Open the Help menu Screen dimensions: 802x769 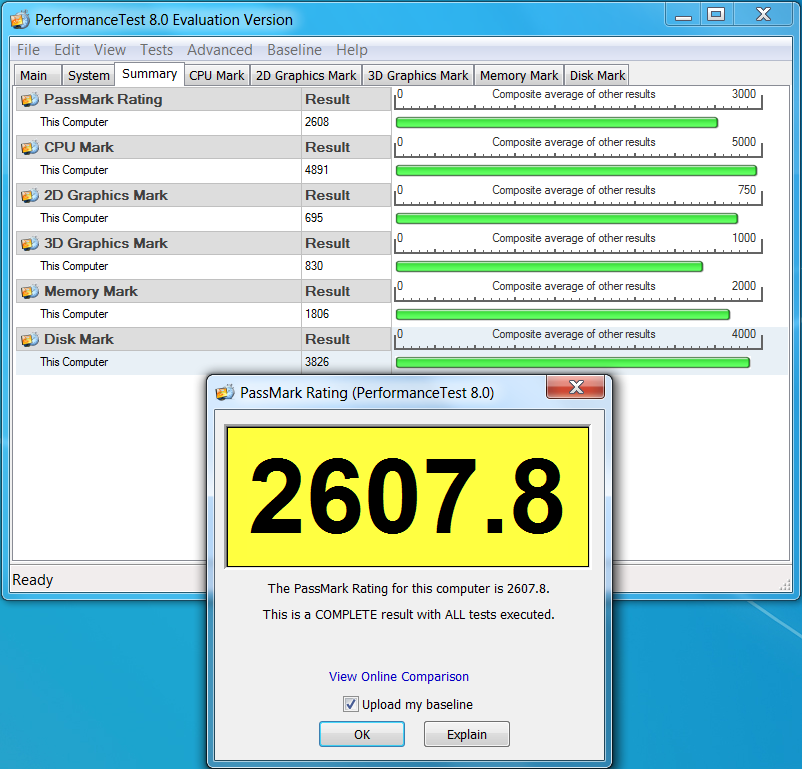pos(352,50)
